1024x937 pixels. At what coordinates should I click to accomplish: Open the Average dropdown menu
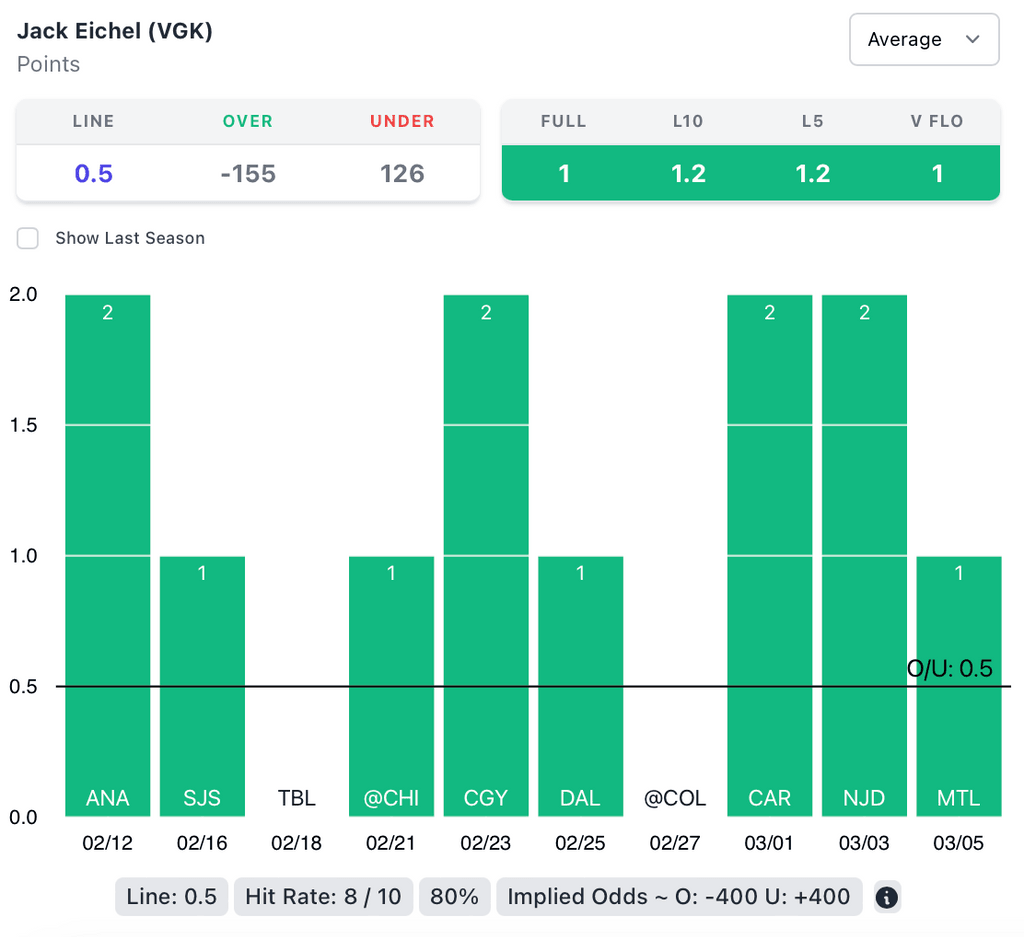923,40
